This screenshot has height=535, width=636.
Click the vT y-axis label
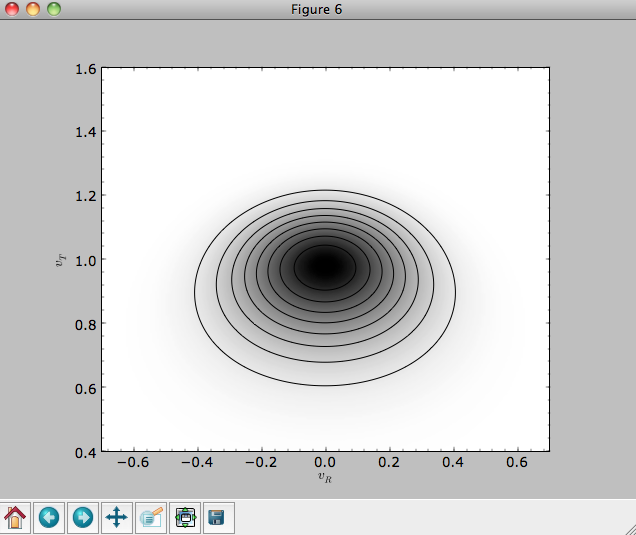coord(60,260)
